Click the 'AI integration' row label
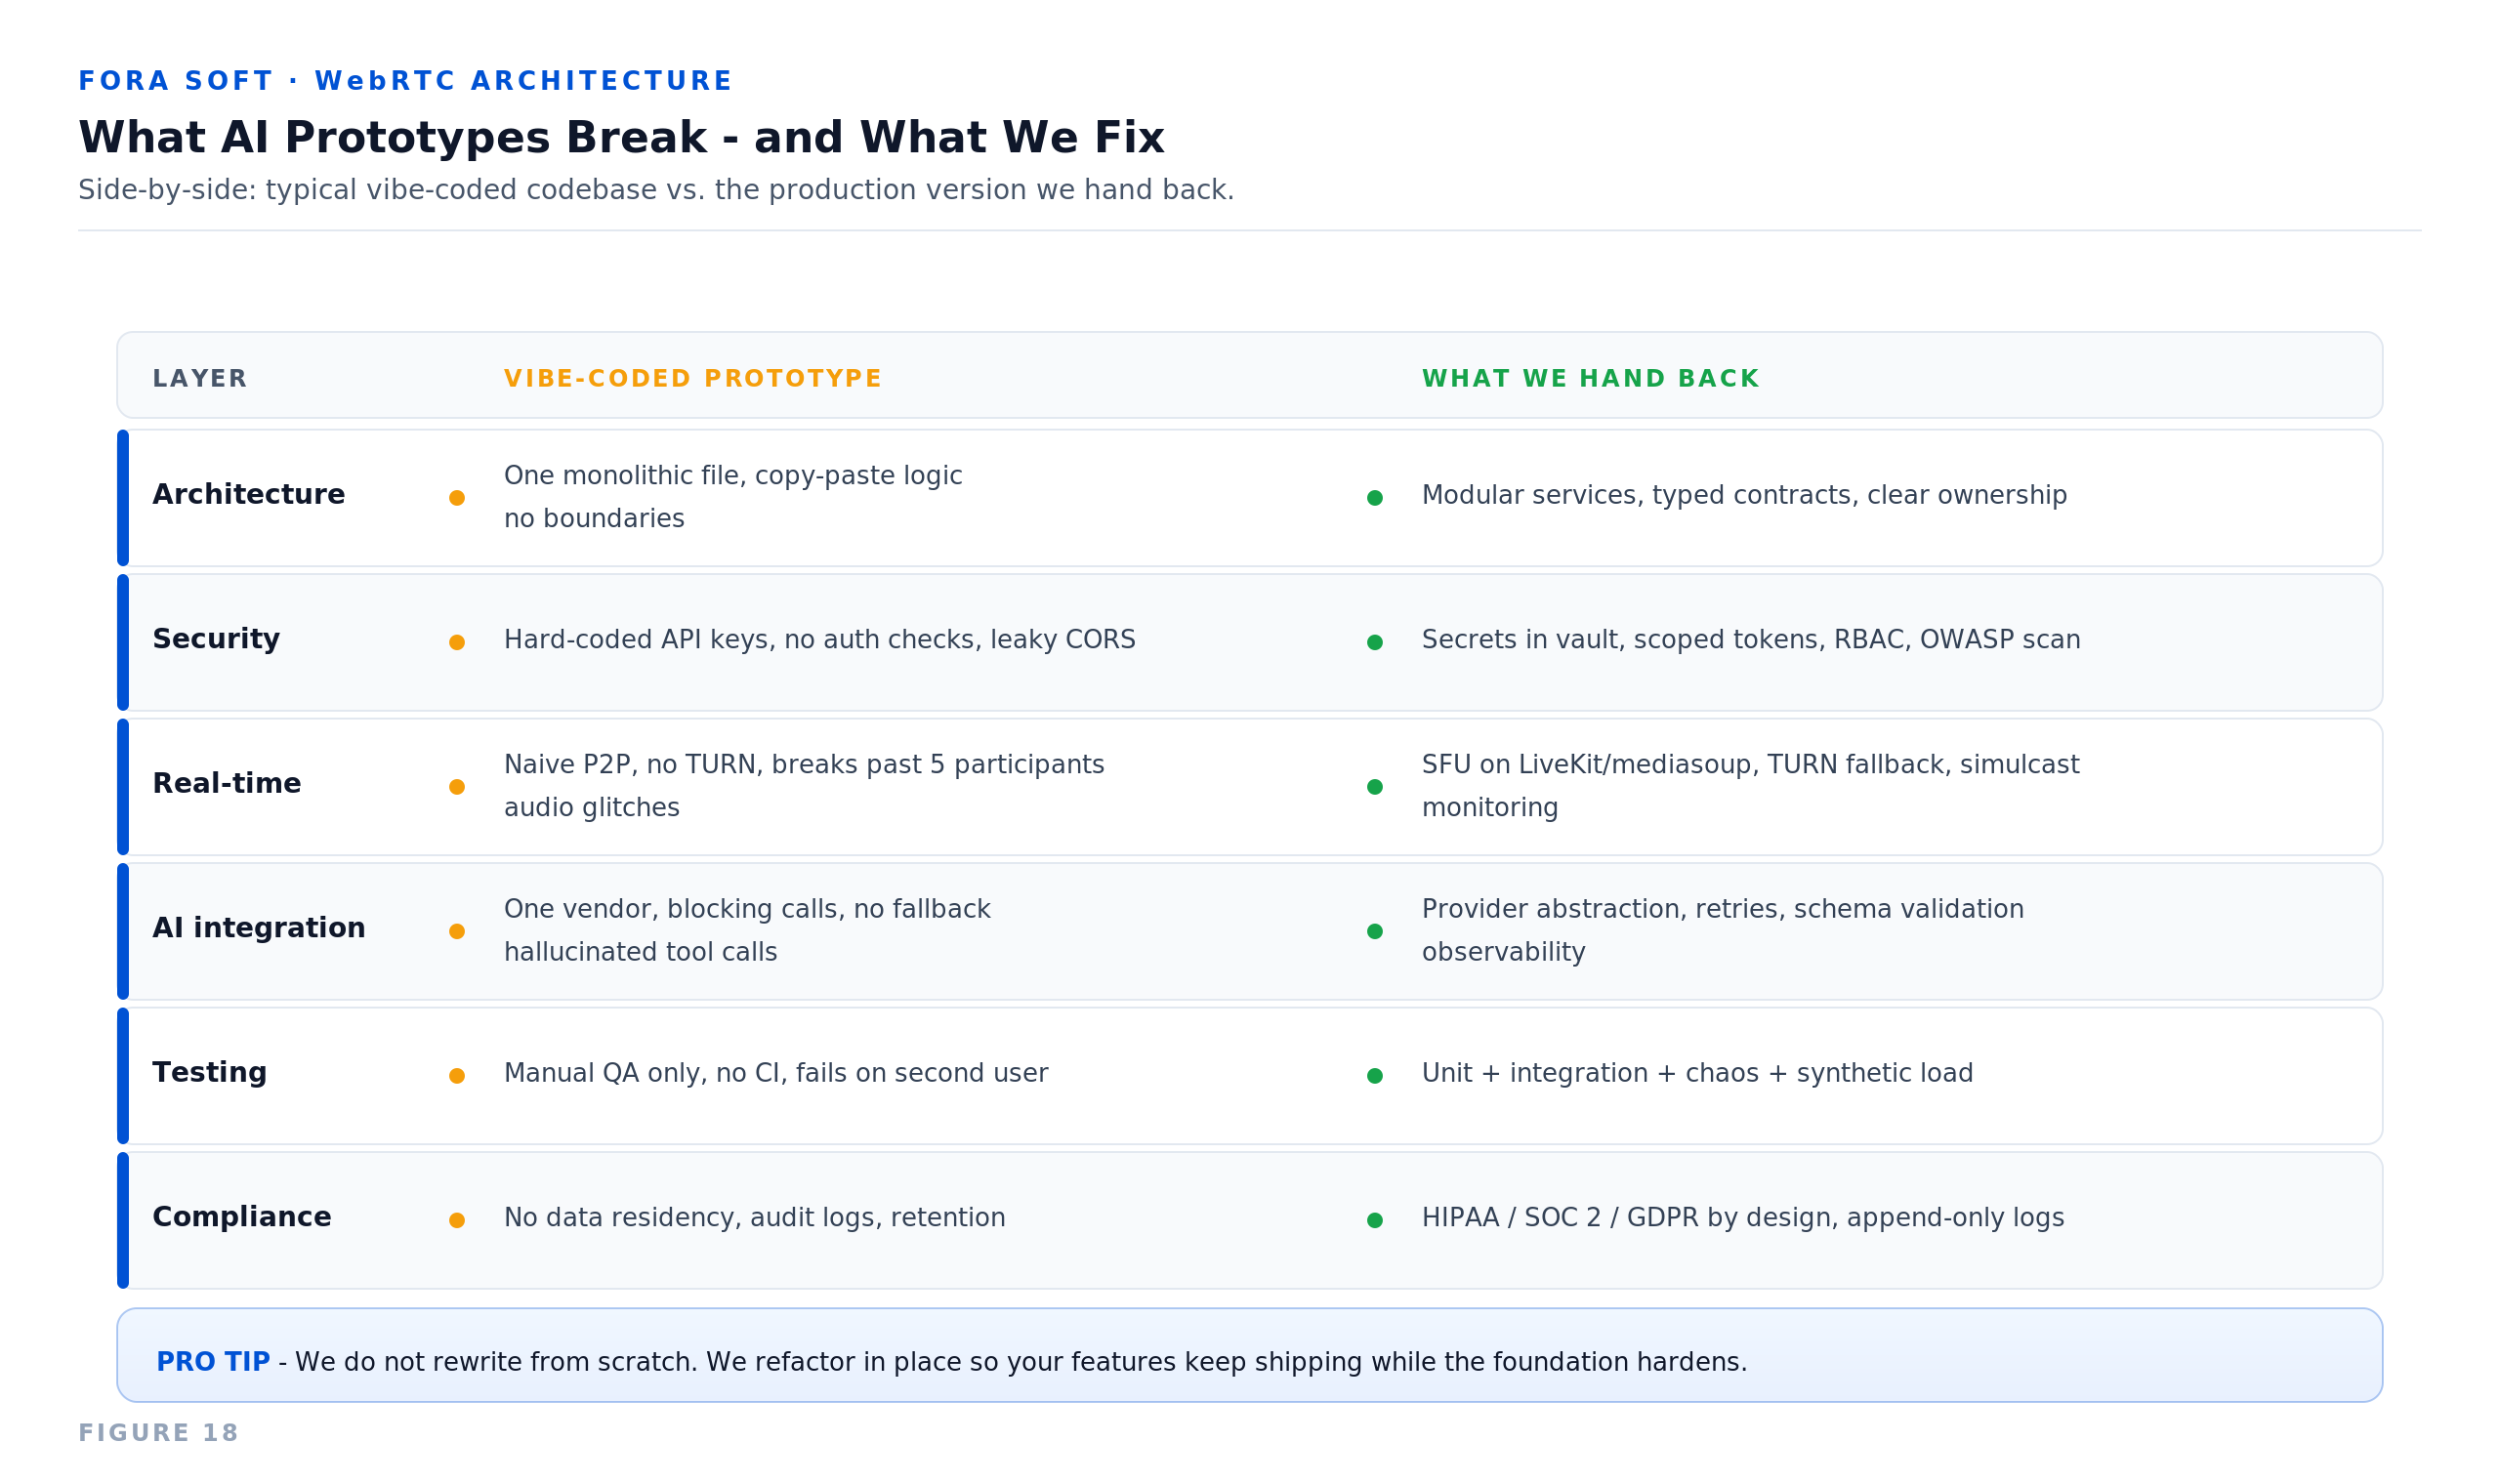Image resolution: width=2500 pixels, height=1484 pixels. tap(258, 928)
